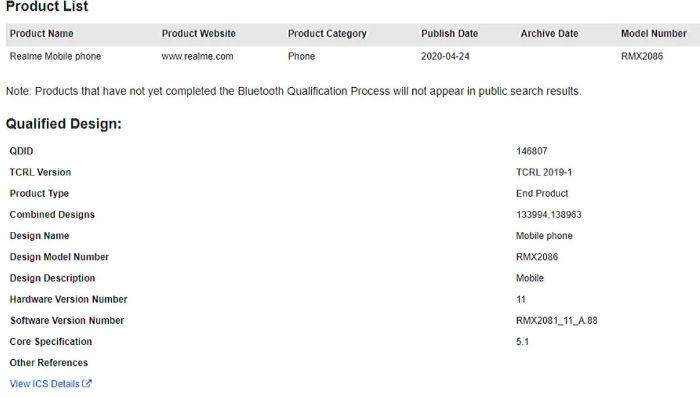Click the Publish Date column header
This screenshot has width=700, height=397.
450,33
